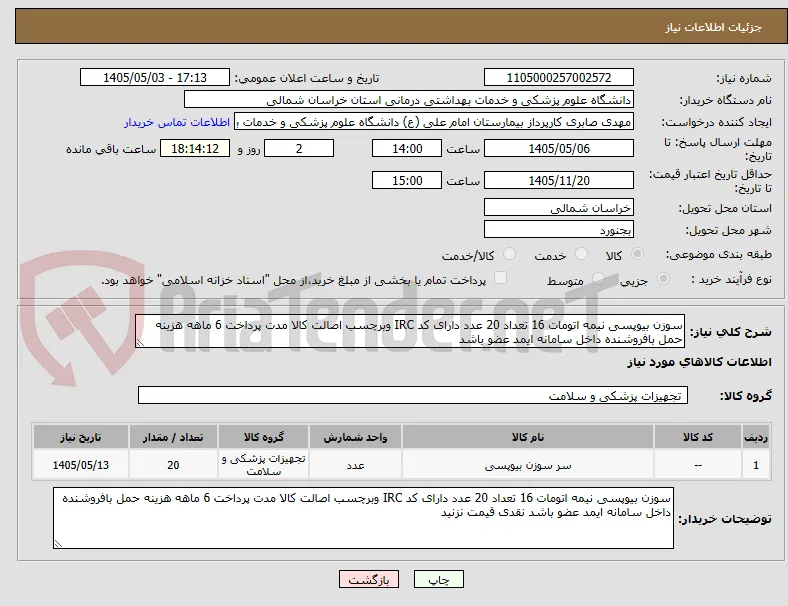
Task: Click the request creator field مهدی صابری
Action: [x=434, y=122]
